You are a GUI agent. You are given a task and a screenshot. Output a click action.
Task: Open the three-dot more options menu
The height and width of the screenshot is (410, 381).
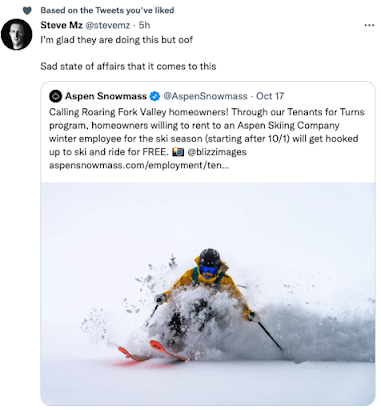click(x=369, y=25)
